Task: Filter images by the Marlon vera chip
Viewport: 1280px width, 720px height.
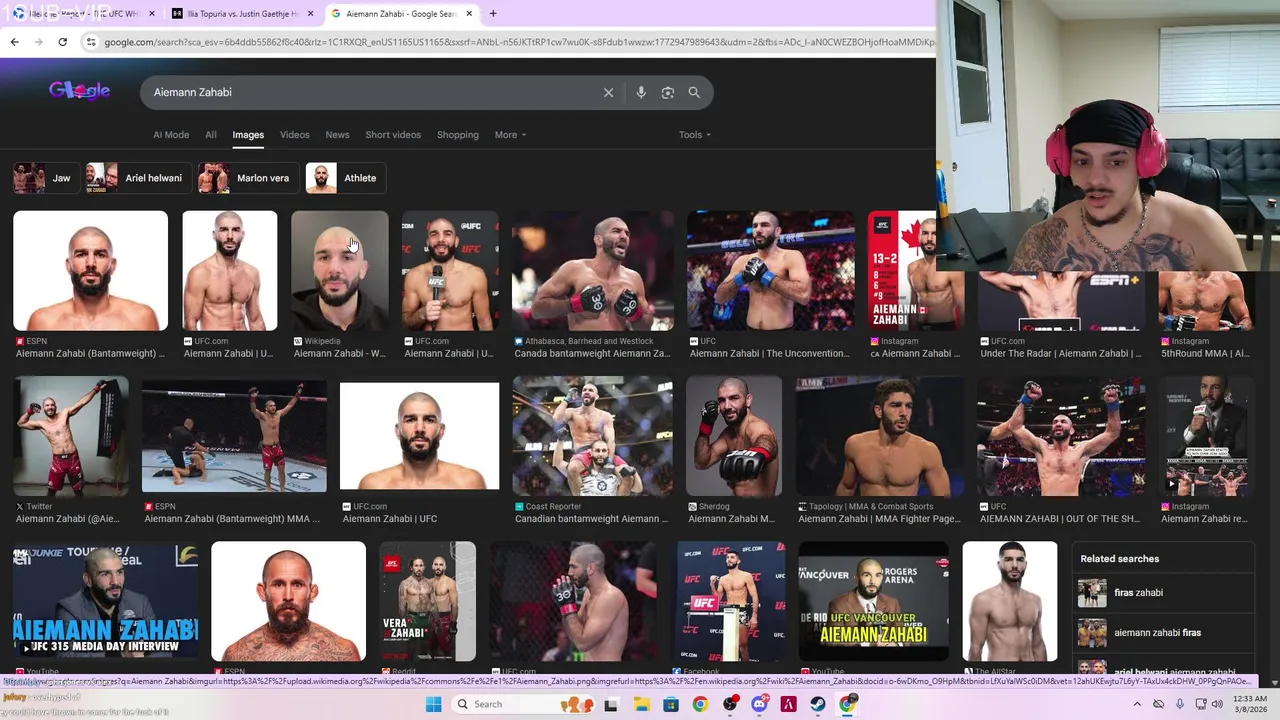Action: pyautogui.click(x=247, y=178)
